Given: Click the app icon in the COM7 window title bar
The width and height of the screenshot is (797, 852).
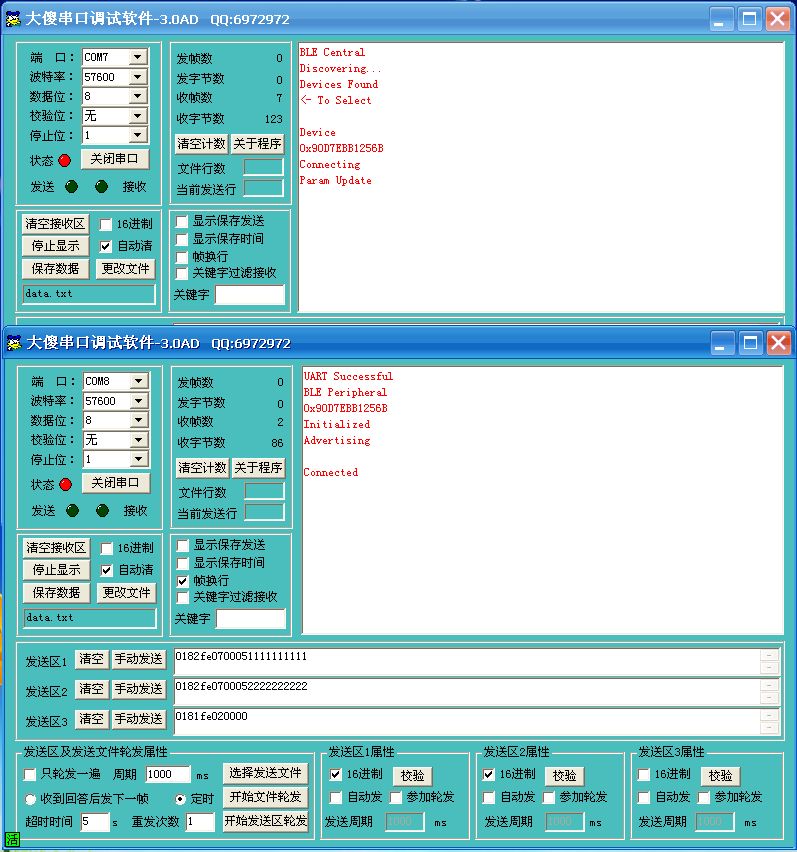Looking at the screenshot, I should (13, 19).
